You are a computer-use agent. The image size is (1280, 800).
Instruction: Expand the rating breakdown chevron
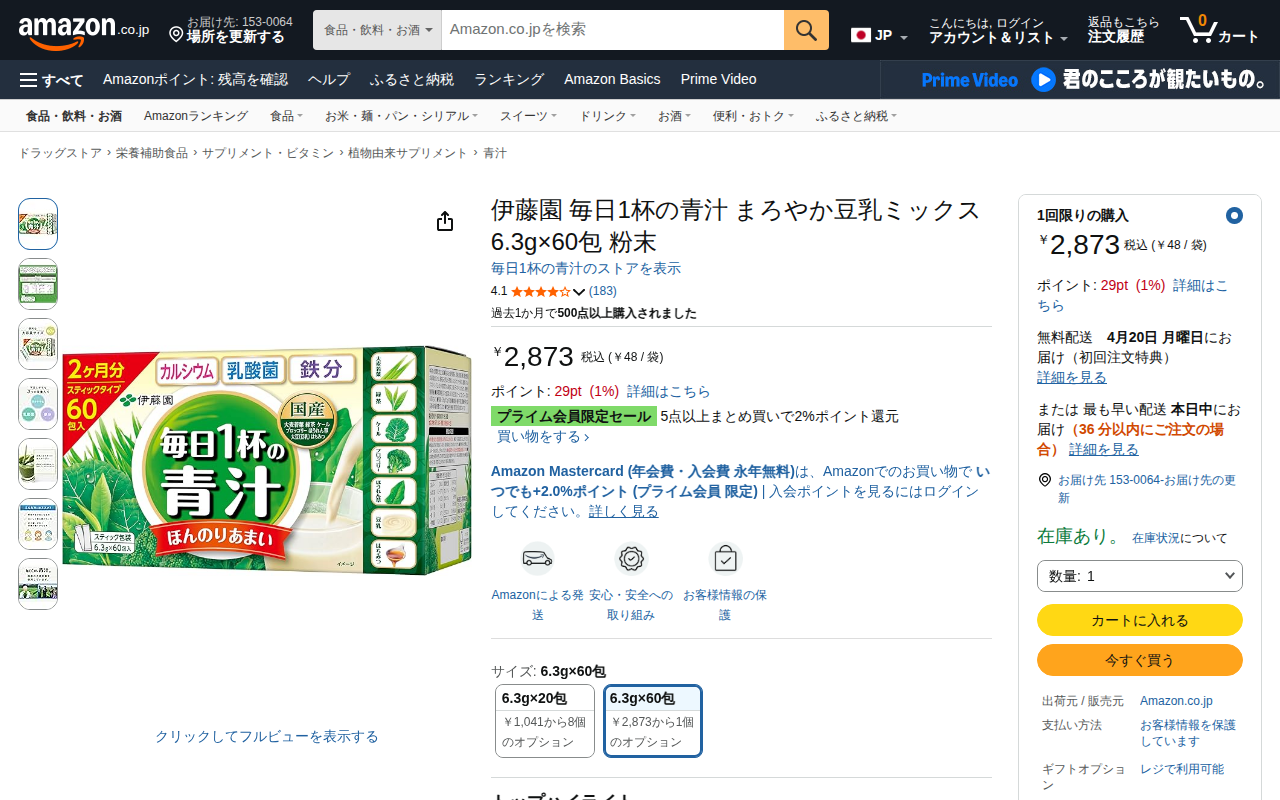pos(579,292)
